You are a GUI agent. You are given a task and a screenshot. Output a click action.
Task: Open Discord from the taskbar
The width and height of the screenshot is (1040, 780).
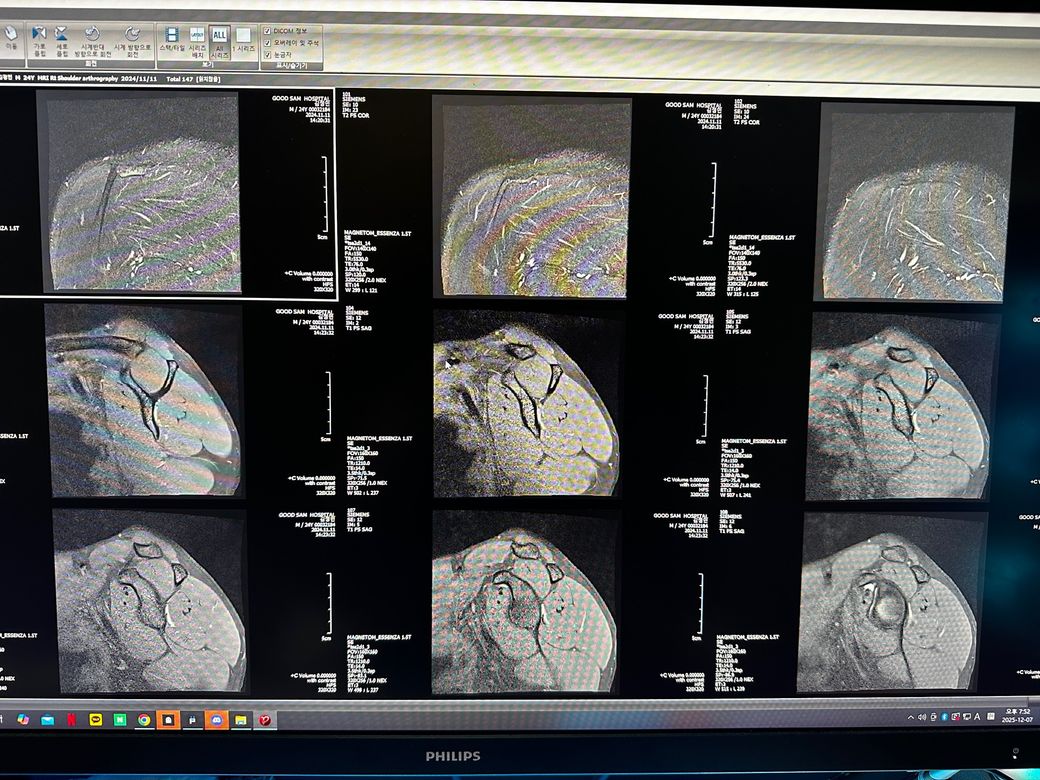[x=216, y=719]
